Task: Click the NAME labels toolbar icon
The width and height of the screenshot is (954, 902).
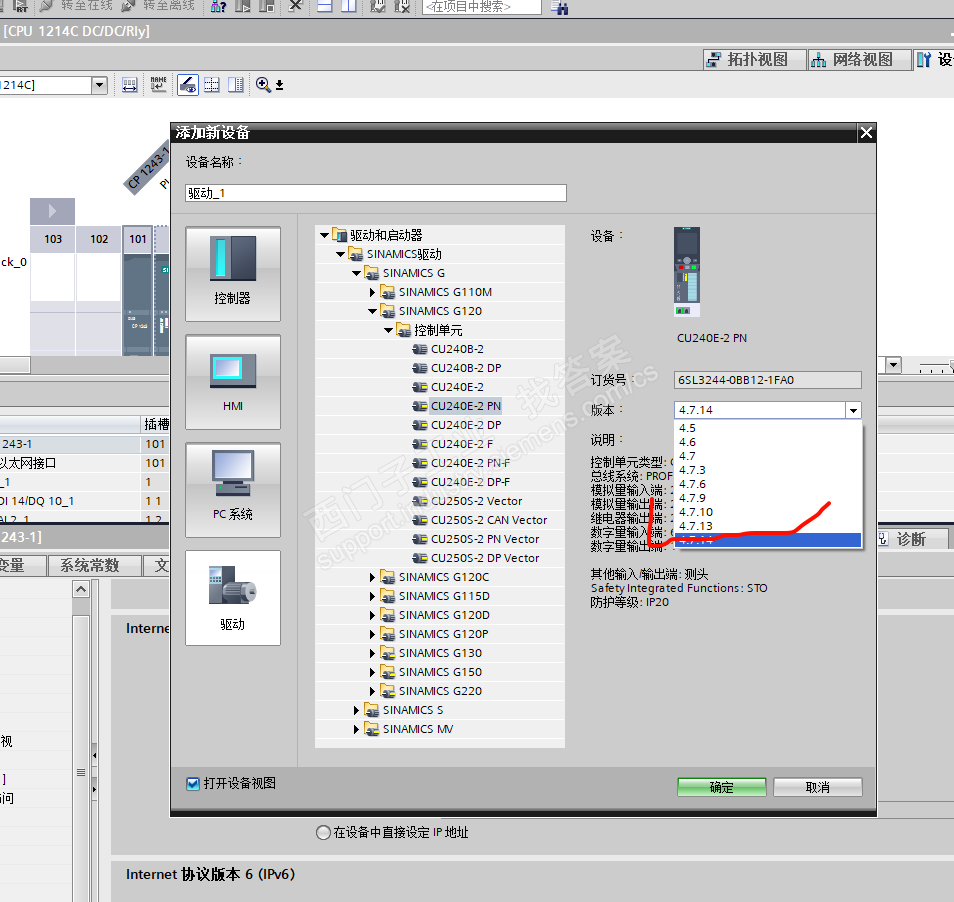Action: pos(158,85)
